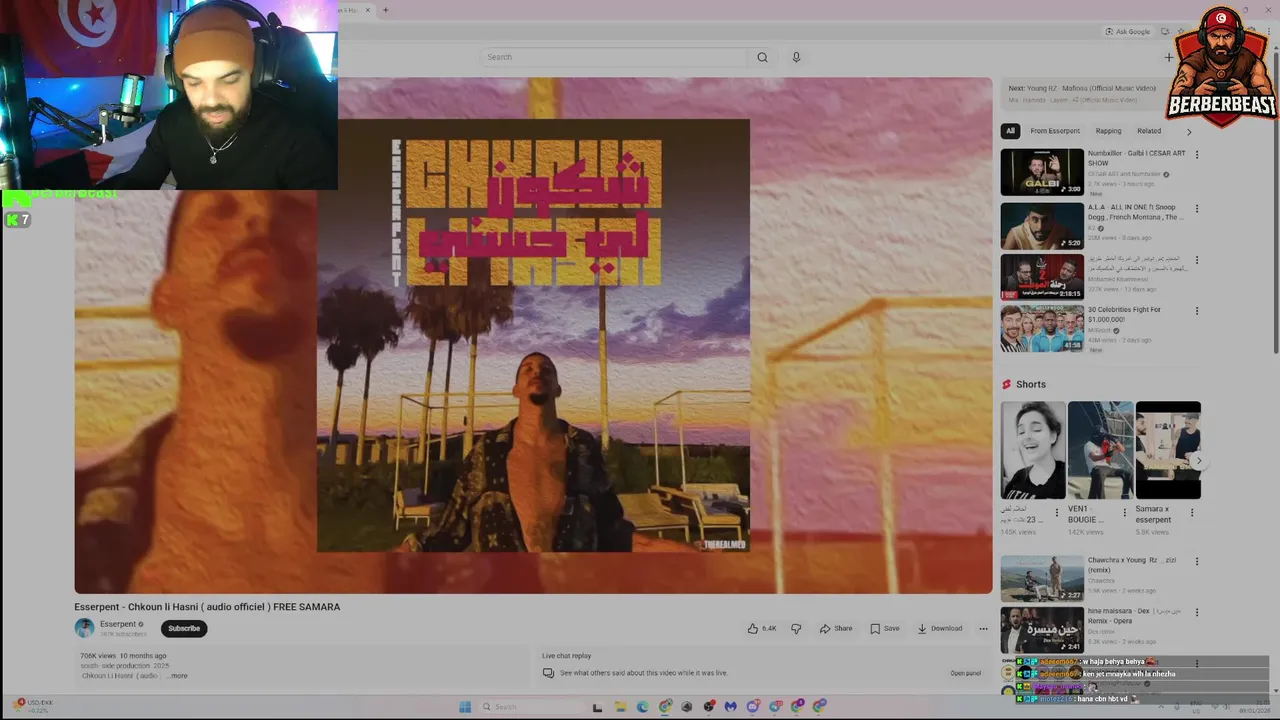This screenshot has width=1280, height=720.
Task: Click Open panel for live chat replay
Action: point(965,673)
